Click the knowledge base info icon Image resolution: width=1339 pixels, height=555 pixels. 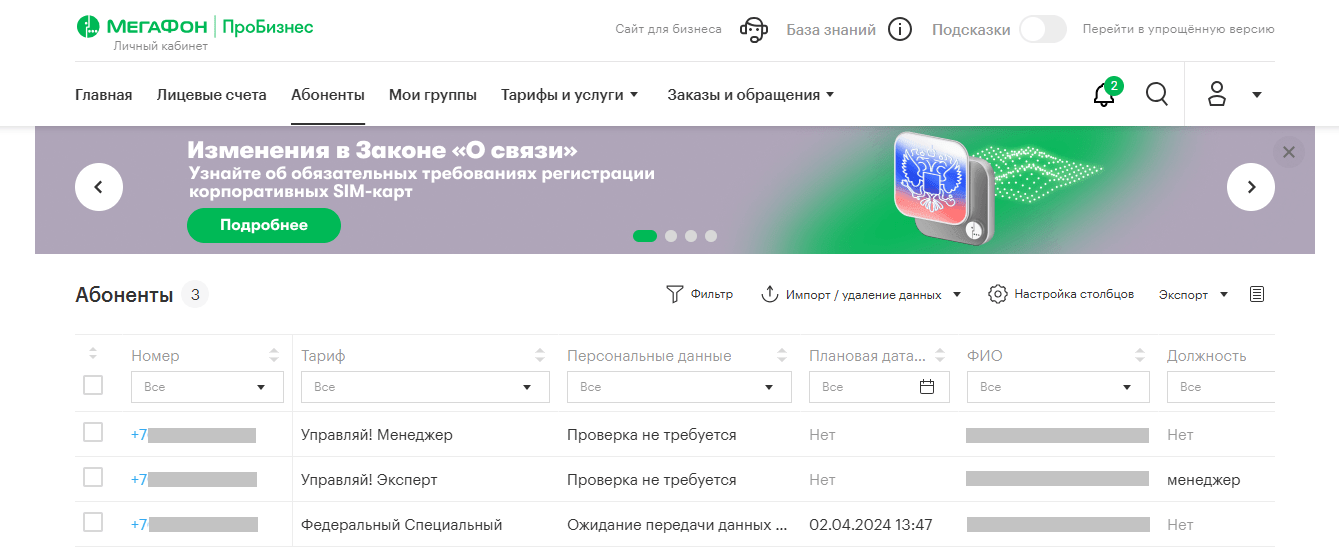tap(899, 30)
